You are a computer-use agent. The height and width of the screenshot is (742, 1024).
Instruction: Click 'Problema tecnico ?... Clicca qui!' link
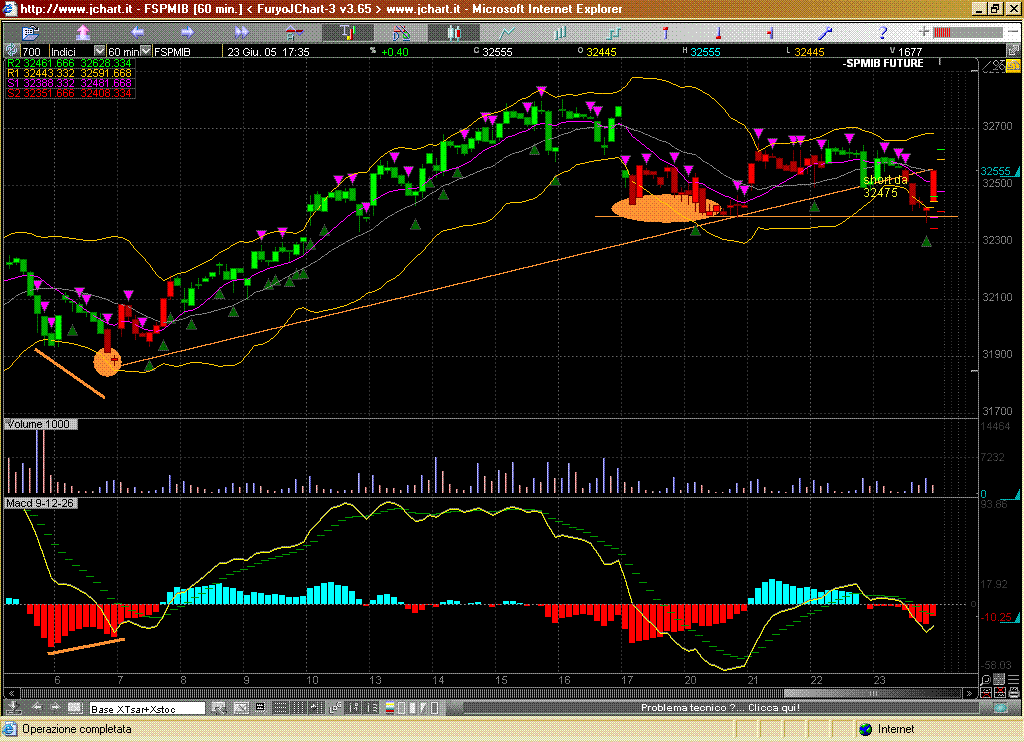(720, 708)
